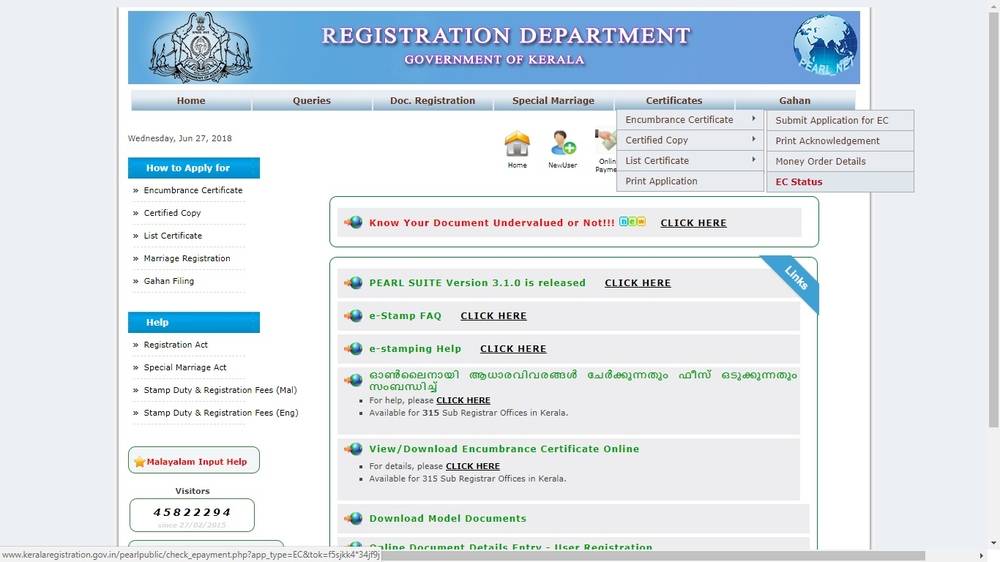Viewport: 1000px width, 562px height.
Task: Open Gahan Filing sidebar link
Action: [169, 281]
